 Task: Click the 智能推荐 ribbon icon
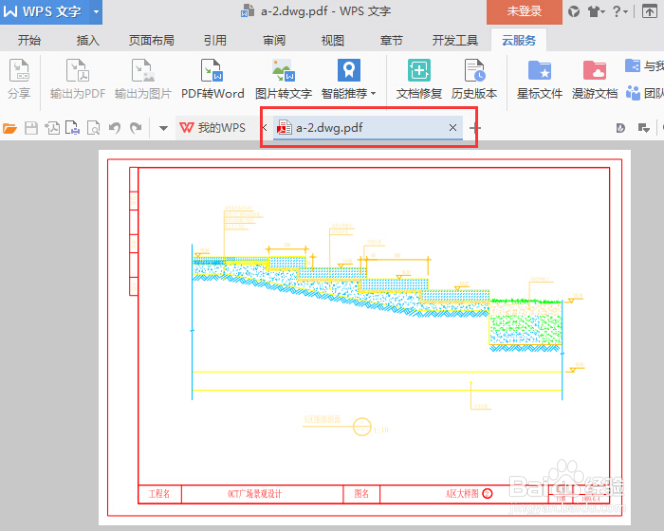pos(349,70)
